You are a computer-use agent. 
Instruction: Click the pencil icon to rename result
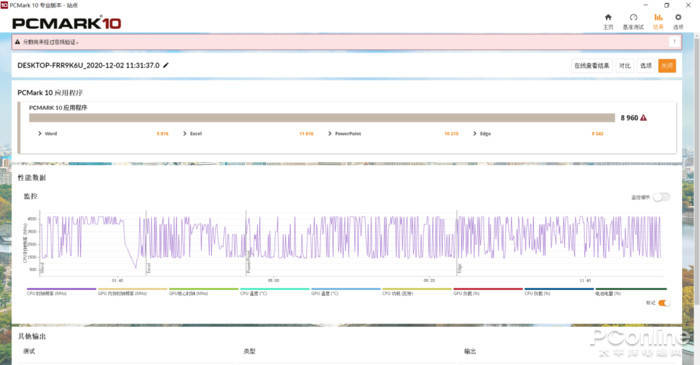[166, 65]
